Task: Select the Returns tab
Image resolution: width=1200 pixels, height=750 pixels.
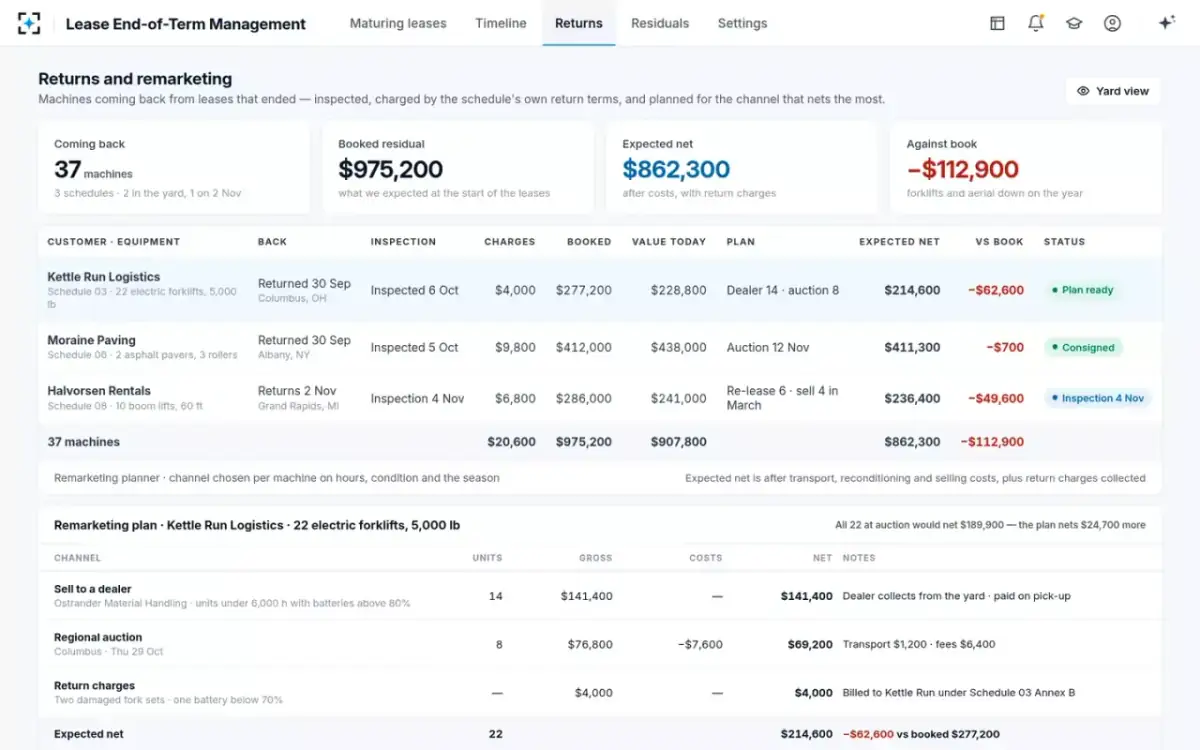Action: point(579,23)
